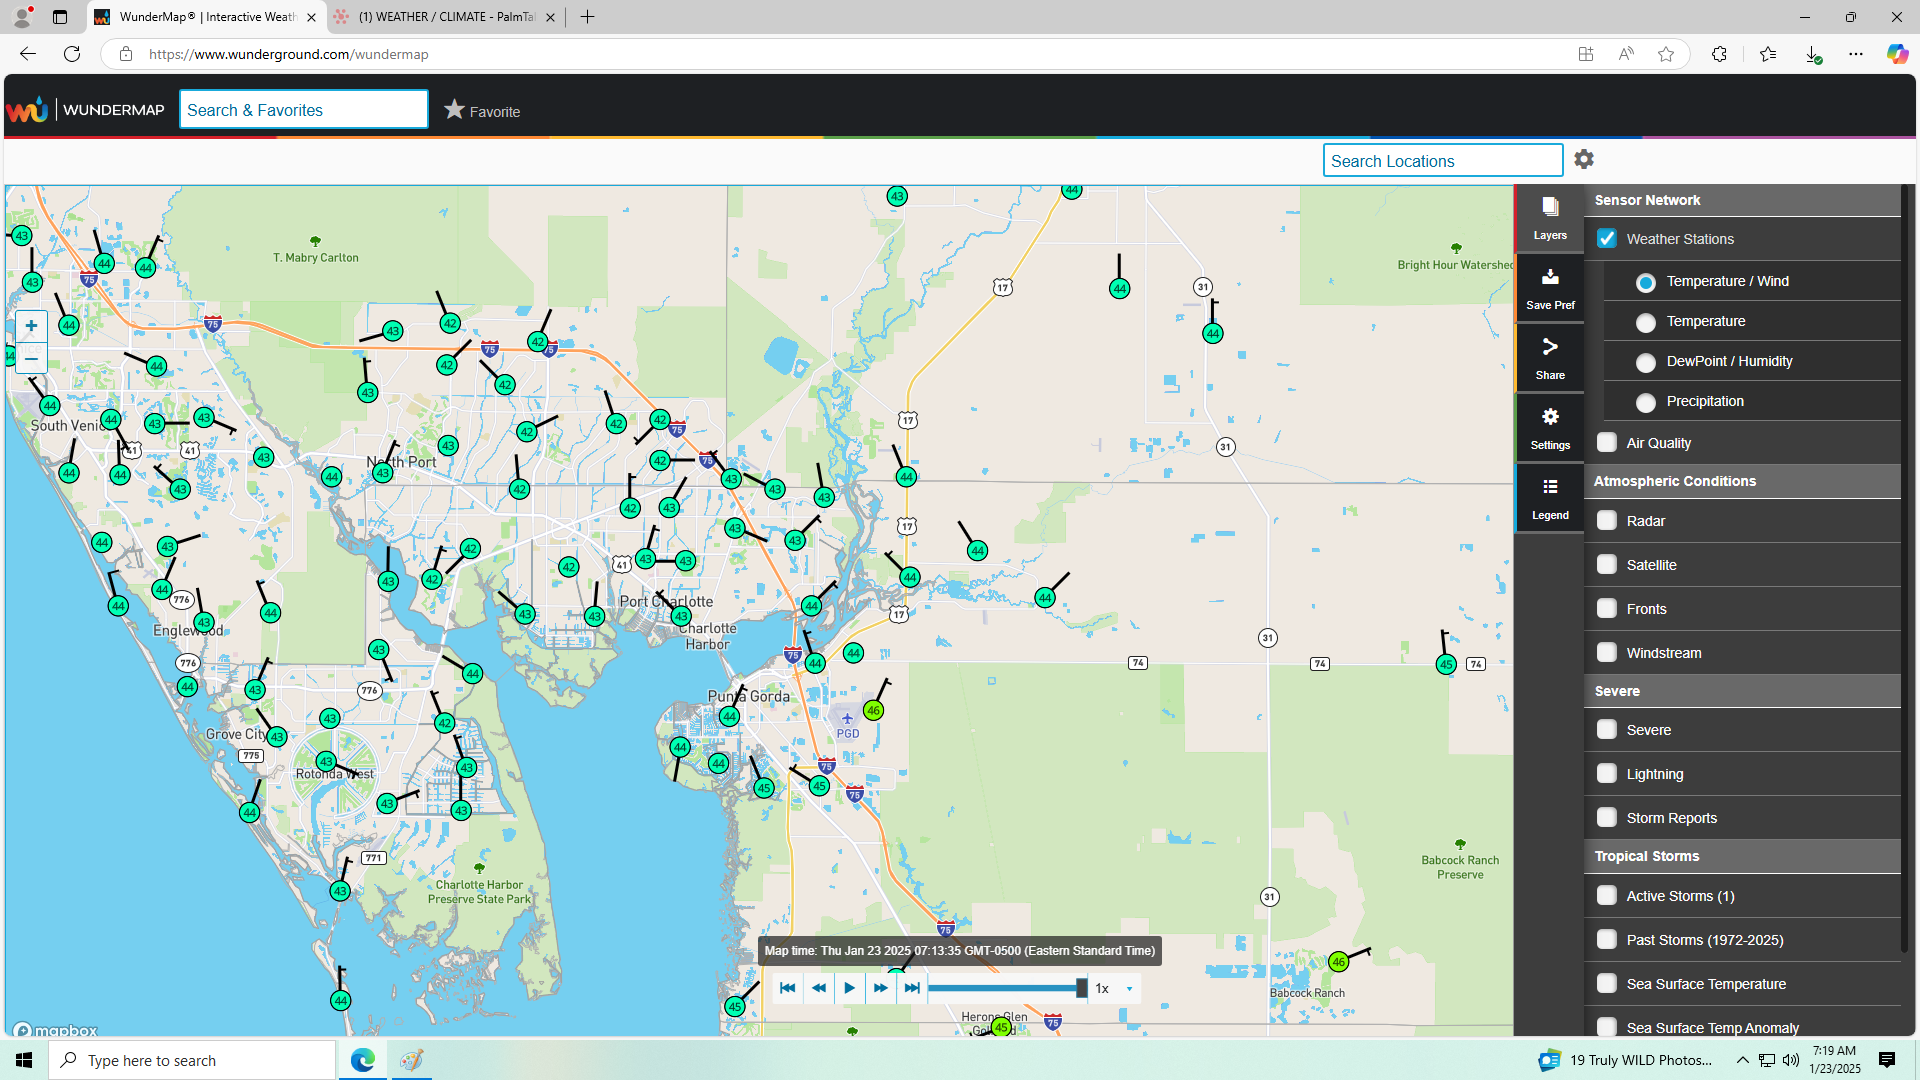Select the DewPoint / Humidity radio option

[x=1646, y=362]
